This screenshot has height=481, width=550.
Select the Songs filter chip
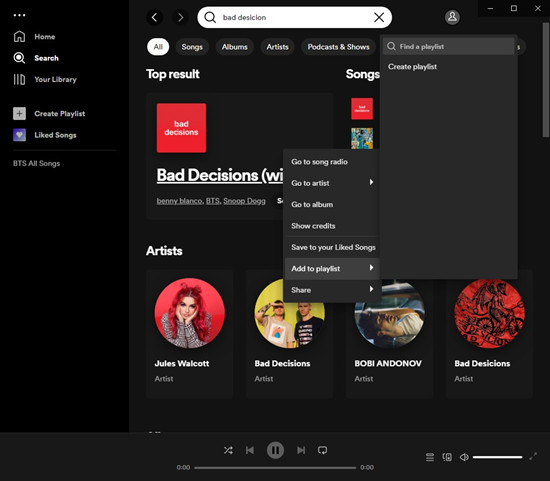click(192, 47)
